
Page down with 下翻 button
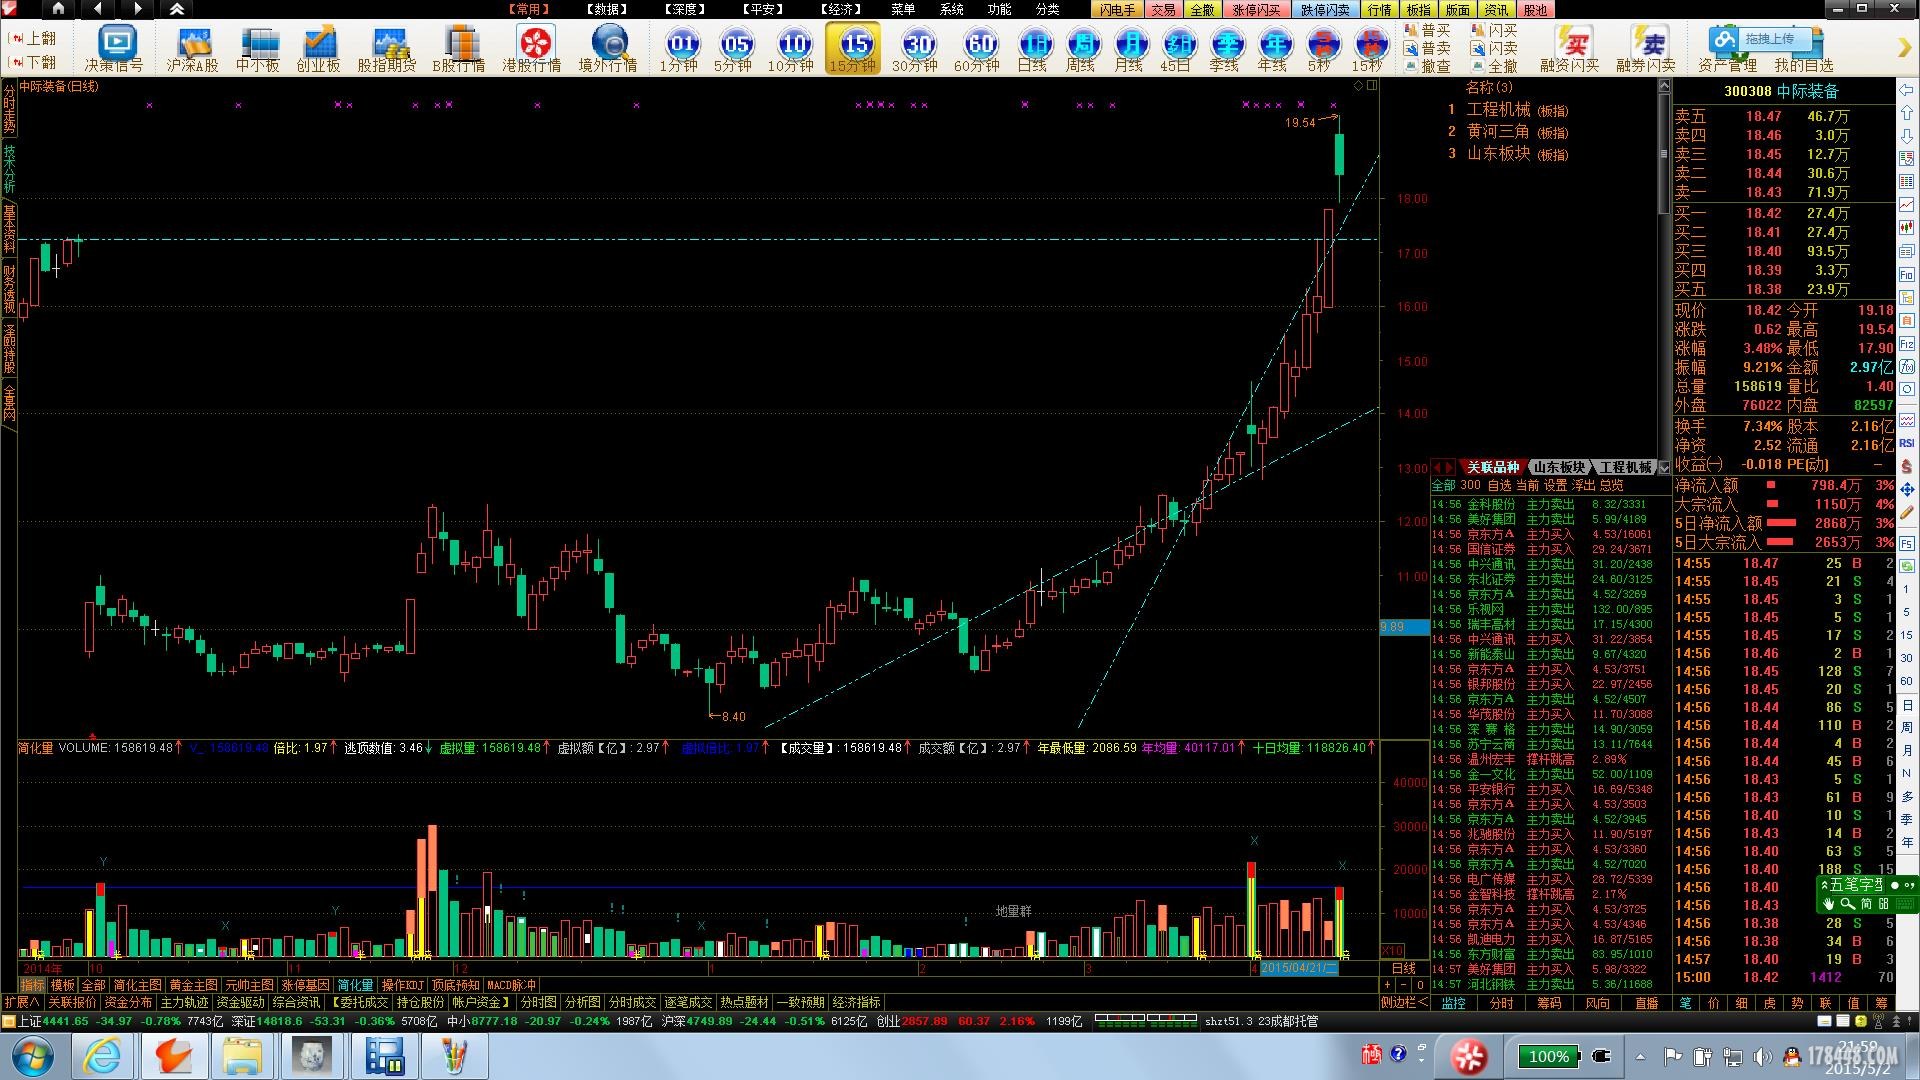(33, 62)
